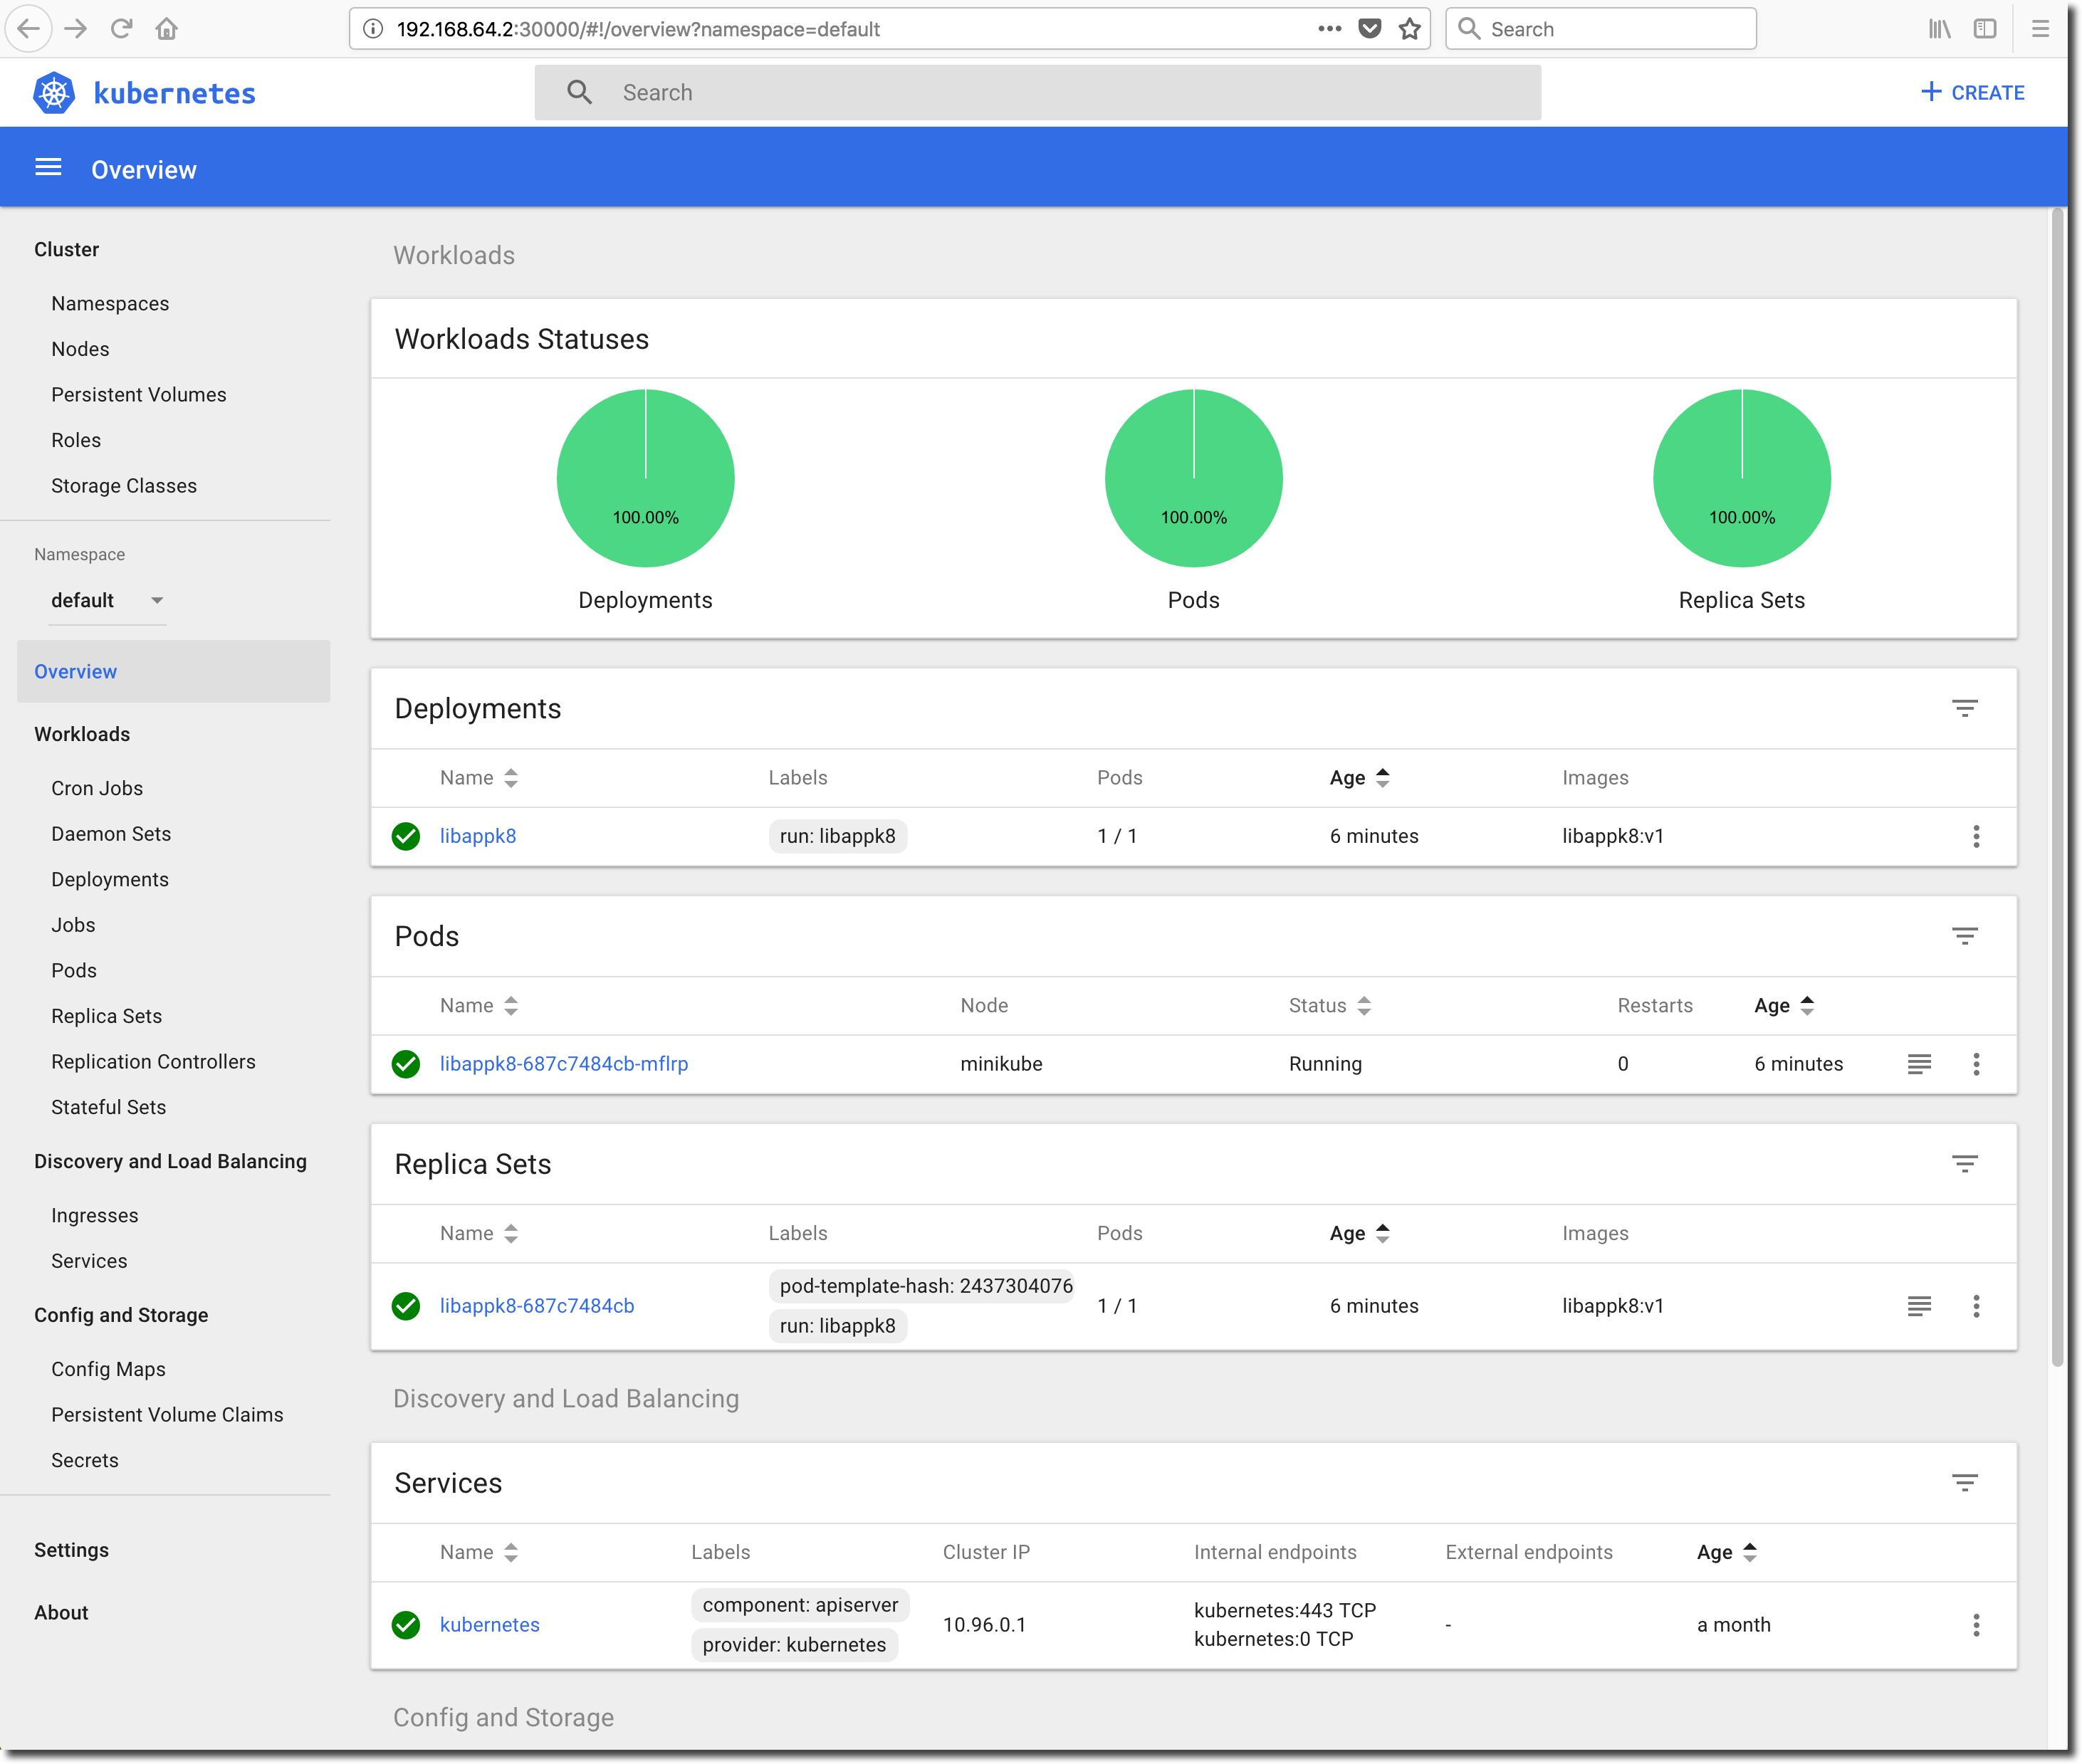The height and width of the screenshot is (1764, 2082).
Task: Sort Deployments table by Age
Action: point(1359,777)
